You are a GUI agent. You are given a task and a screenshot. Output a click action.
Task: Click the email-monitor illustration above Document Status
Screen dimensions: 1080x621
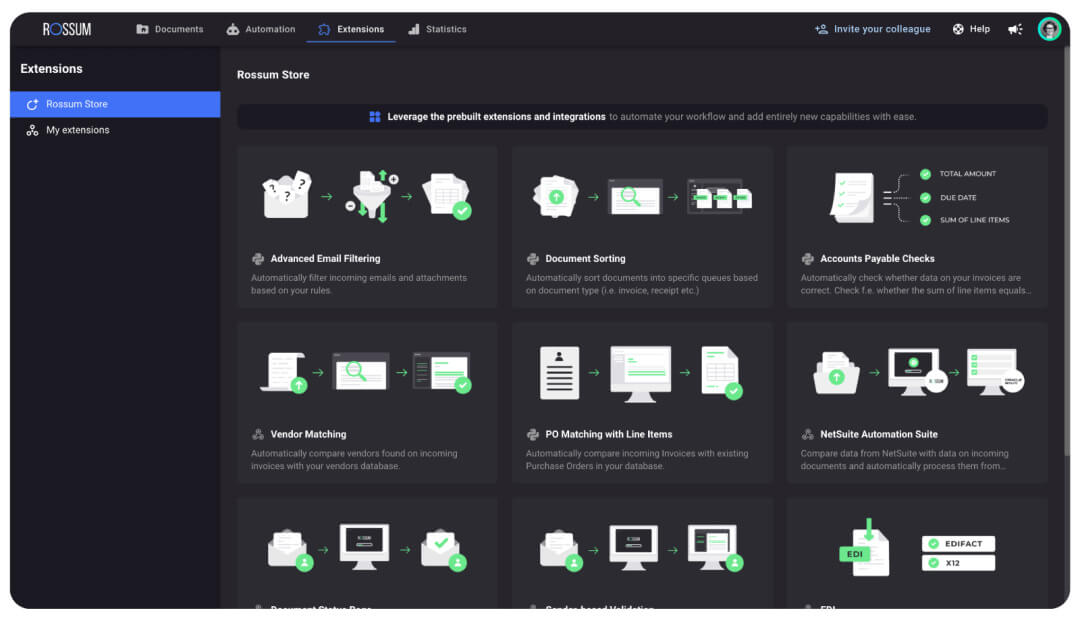pyautogui.click(x=367, y=549)
